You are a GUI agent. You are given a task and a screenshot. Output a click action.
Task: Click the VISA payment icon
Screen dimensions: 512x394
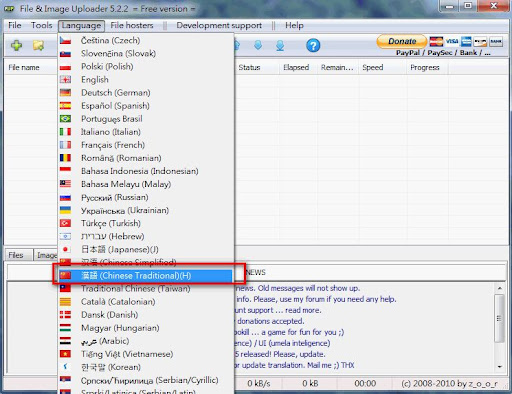point(452,41)
